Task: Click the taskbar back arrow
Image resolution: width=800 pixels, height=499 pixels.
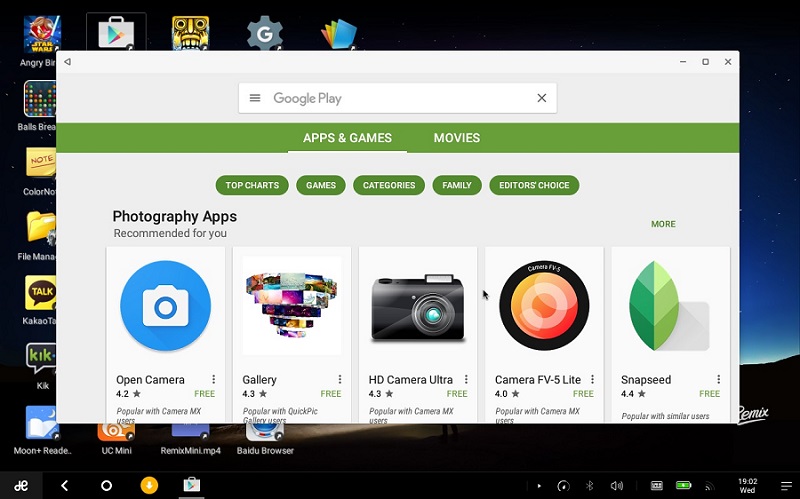Action: [x=64, y=486]
